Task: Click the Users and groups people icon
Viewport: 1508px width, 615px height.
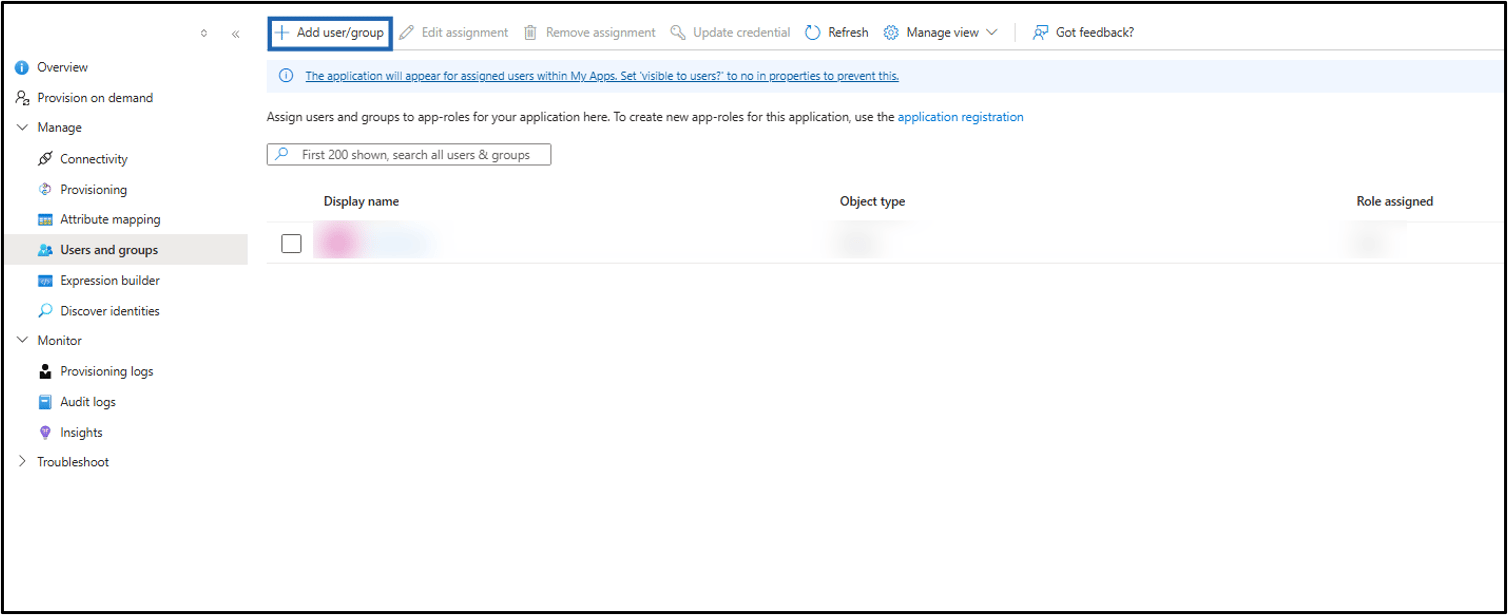Action: [45, 250]
